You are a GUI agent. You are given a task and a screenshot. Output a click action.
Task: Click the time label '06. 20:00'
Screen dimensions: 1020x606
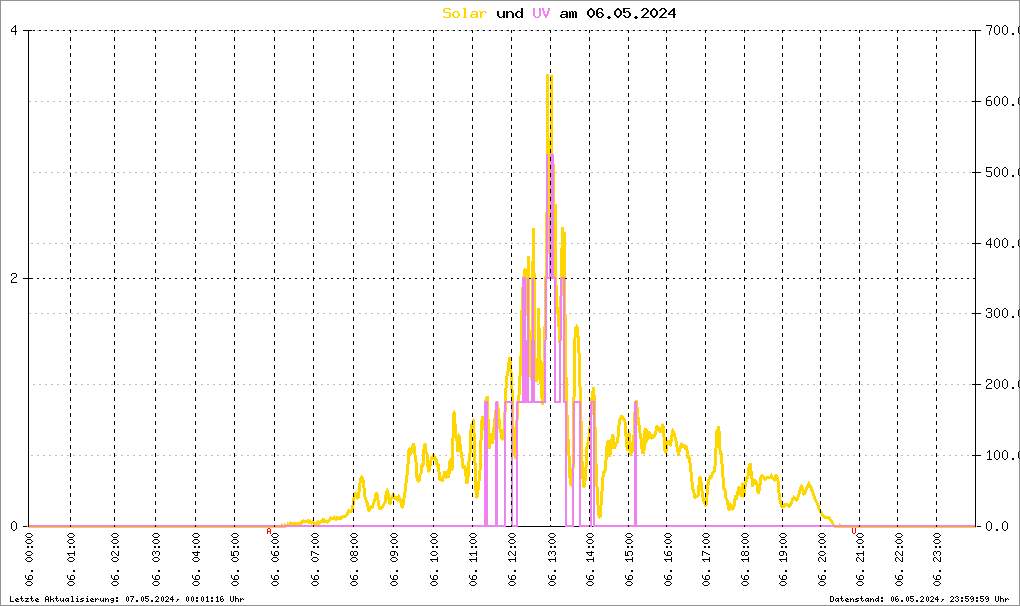tap(822, 560)
